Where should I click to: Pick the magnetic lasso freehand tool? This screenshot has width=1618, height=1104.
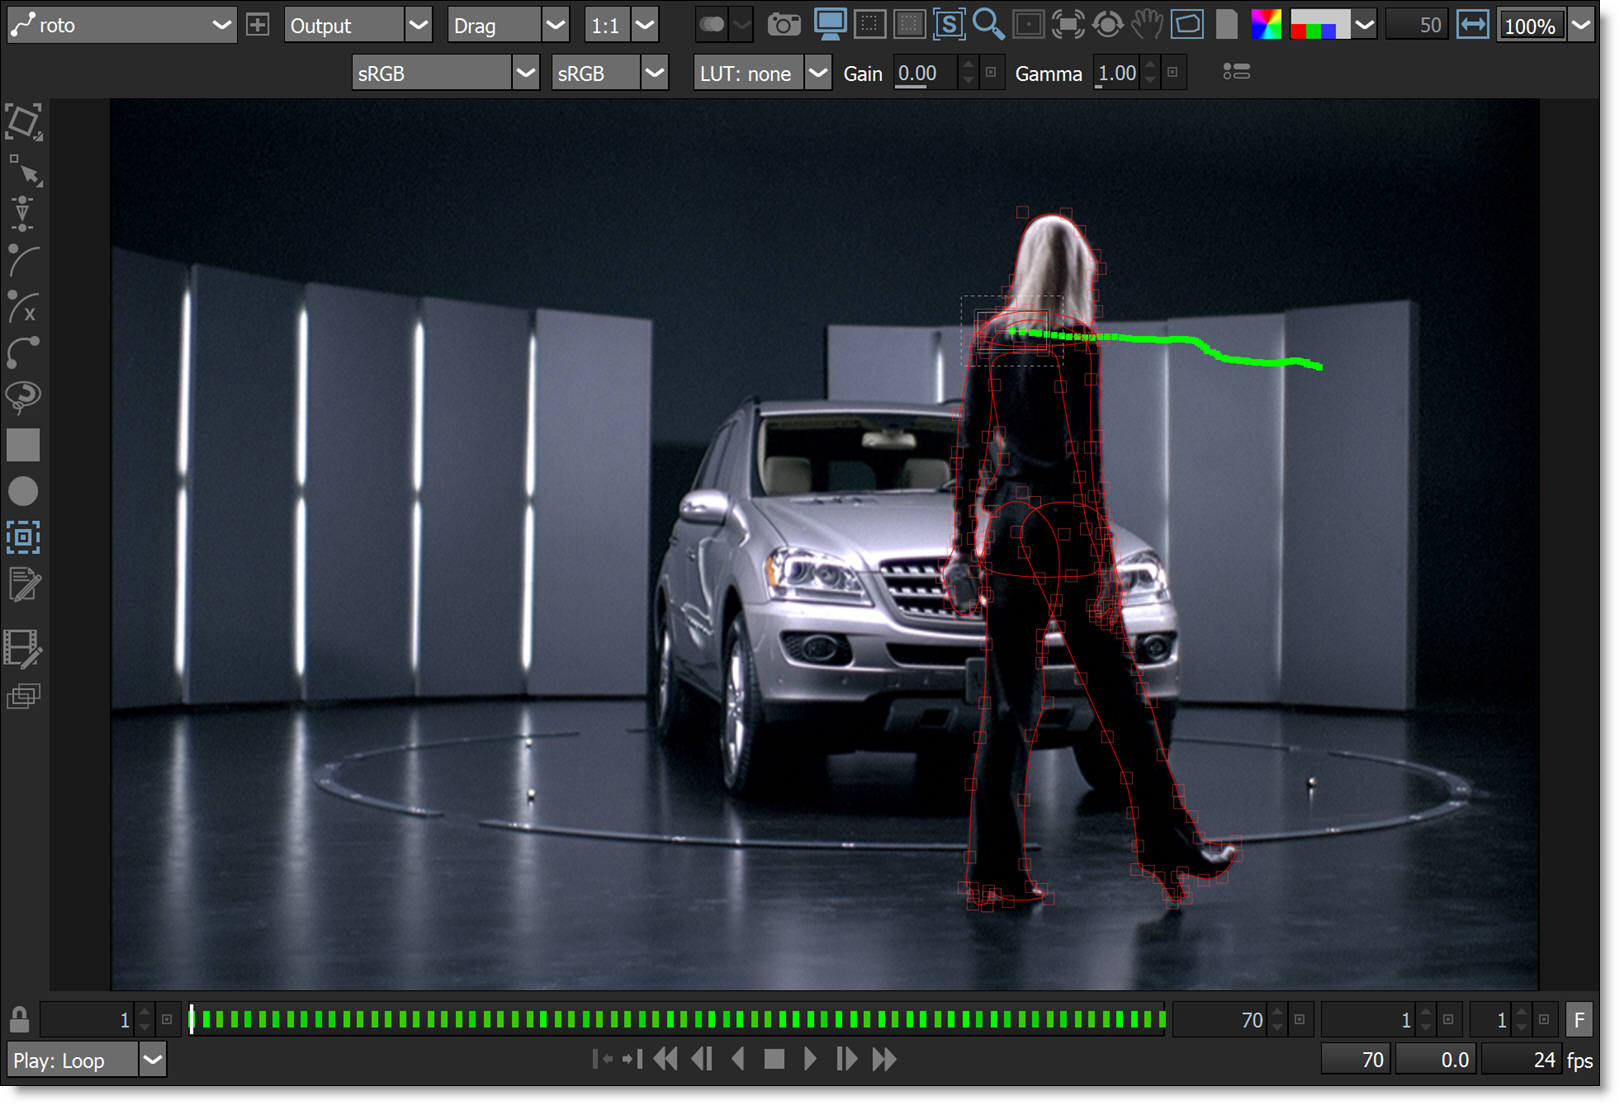click(x=23, y=397)
